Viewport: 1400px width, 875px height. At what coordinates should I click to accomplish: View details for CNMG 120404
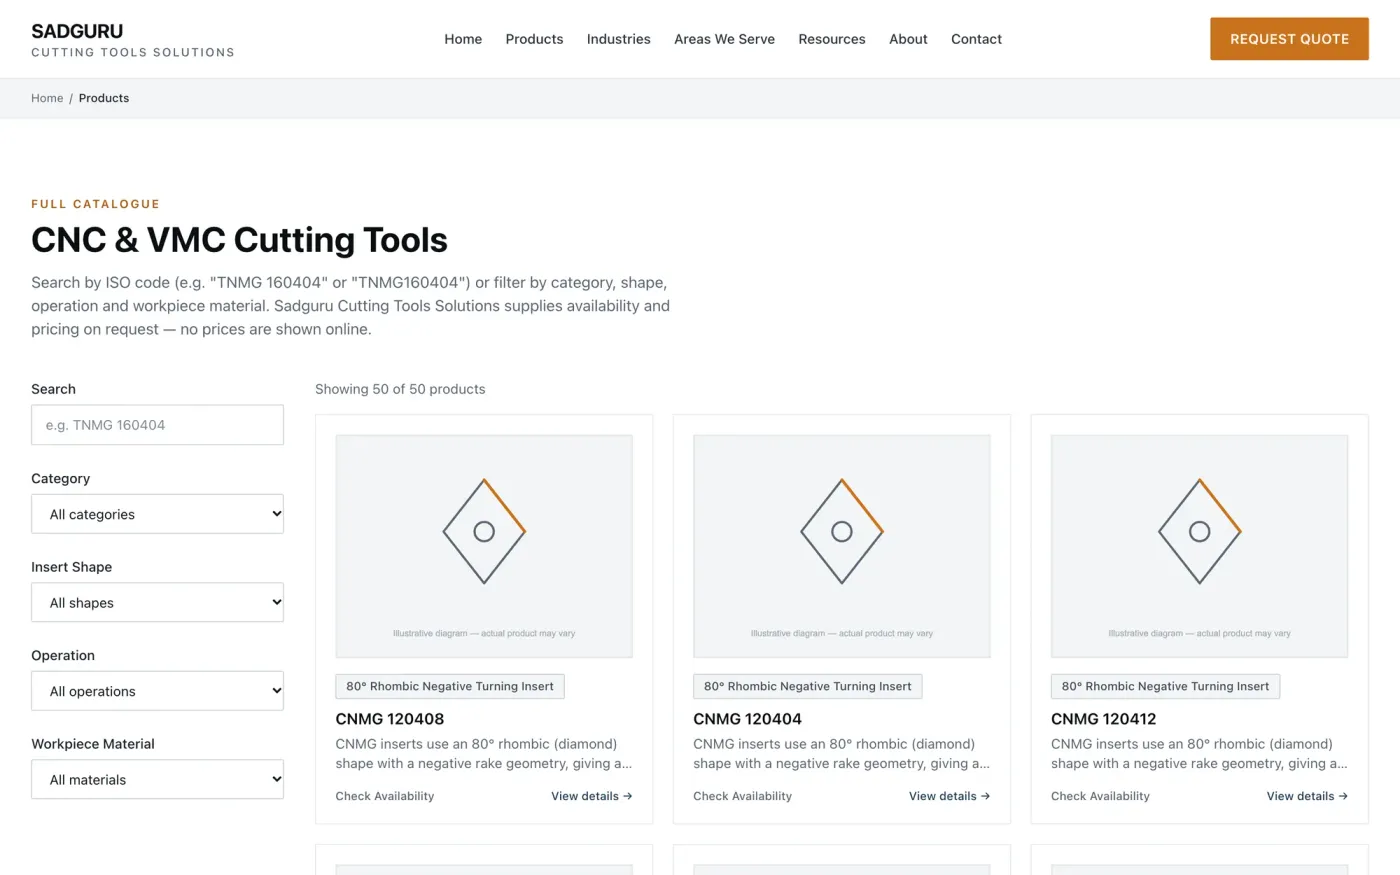pyautogui.click(x=949, y=796)
